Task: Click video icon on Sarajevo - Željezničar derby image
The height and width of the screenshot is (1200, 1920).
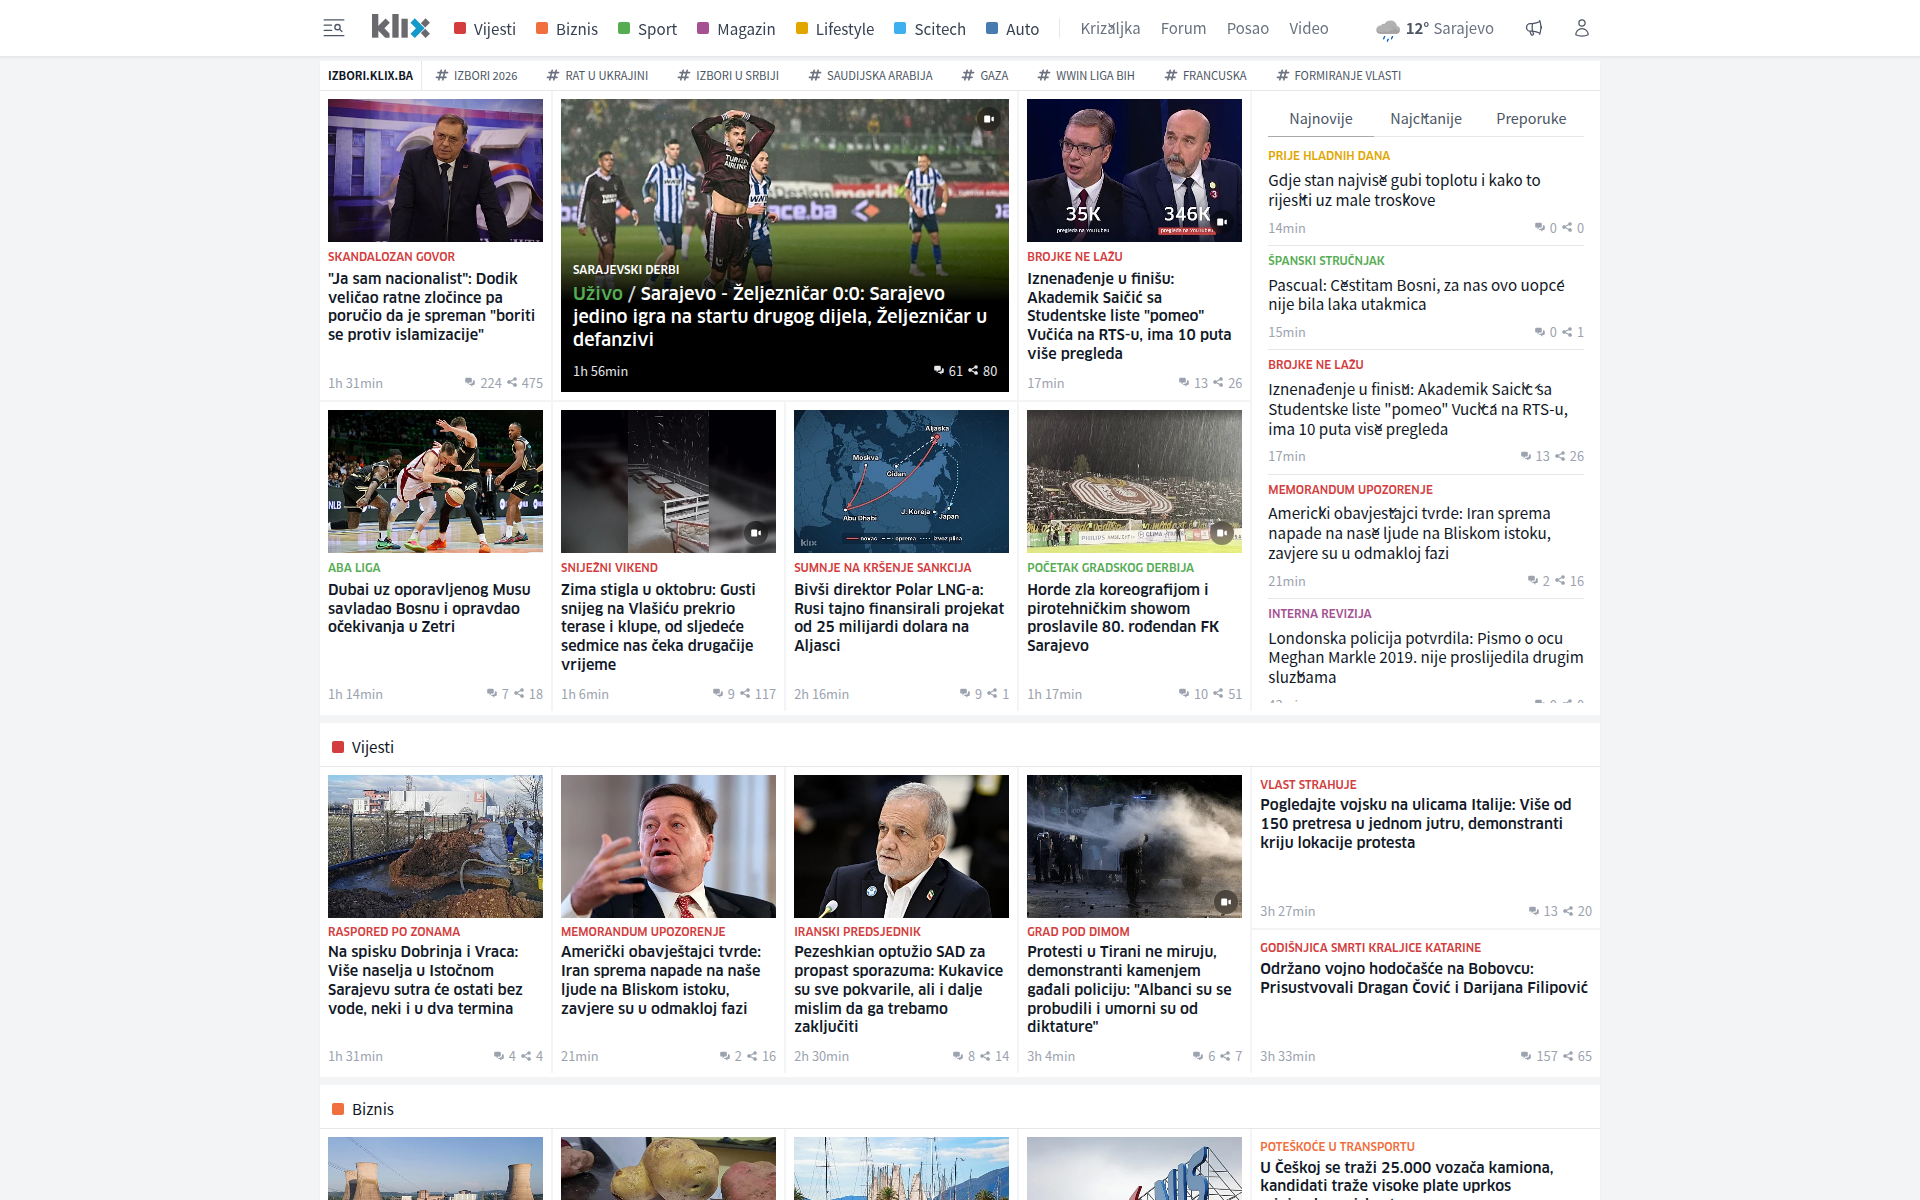Action: [x=988, y=119]
